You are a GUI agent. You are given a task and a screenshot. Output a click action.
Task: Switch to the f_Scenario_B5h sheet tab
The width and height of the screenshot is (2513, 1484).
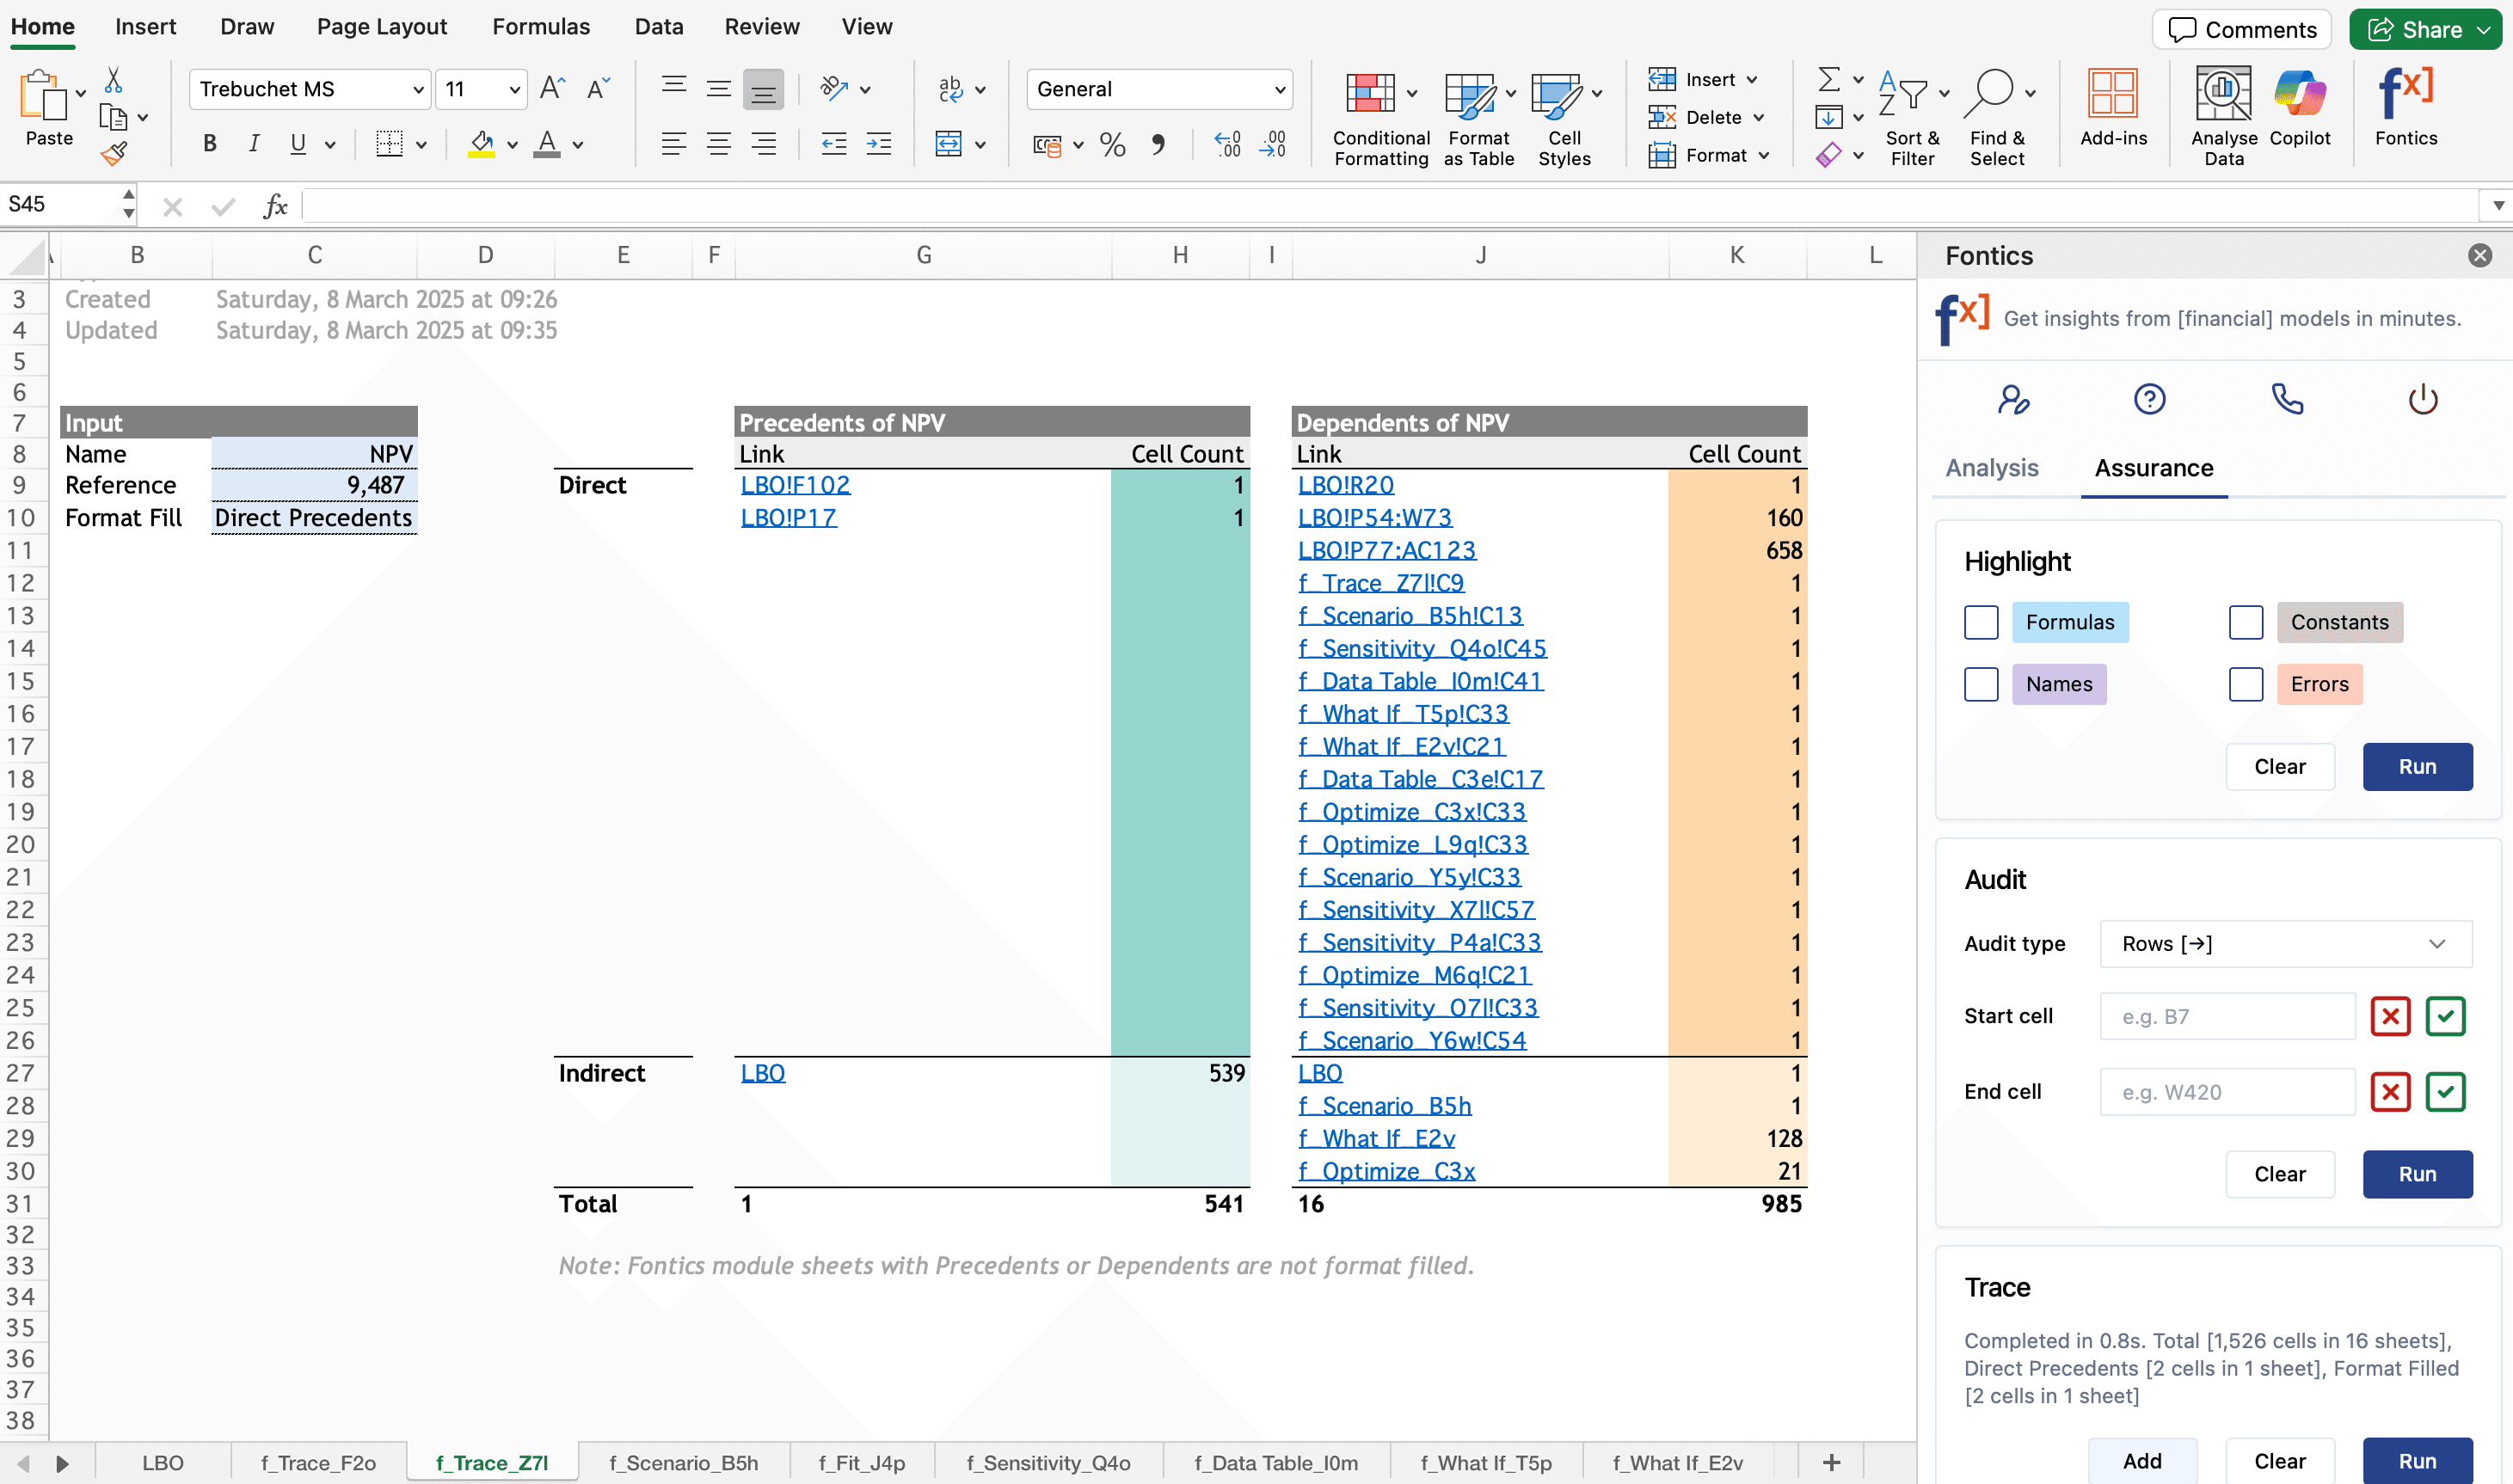tap(684, 1462)
